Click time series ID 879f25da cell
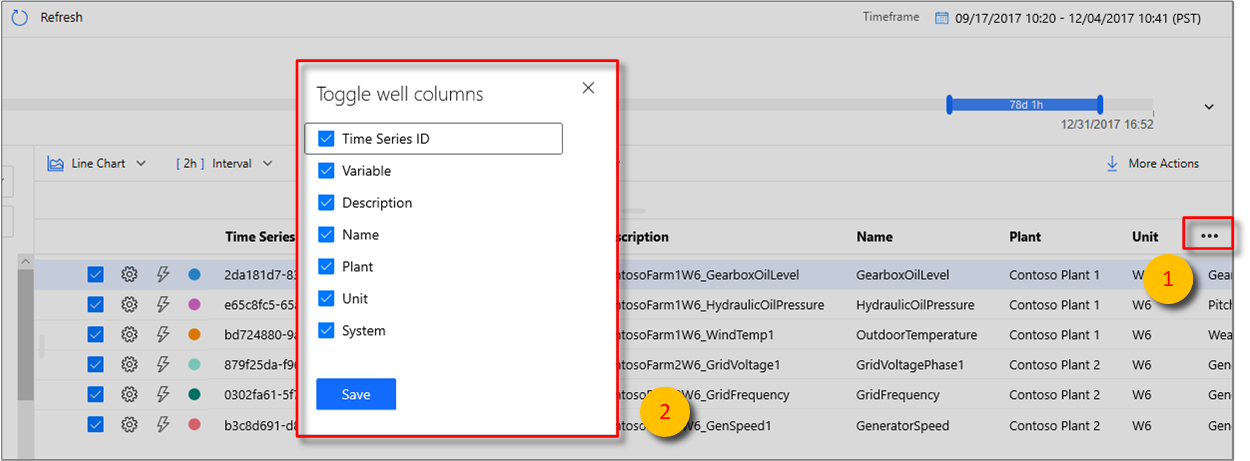The image size is (1250, 461). pyautogui.click(x=260, y=365)
